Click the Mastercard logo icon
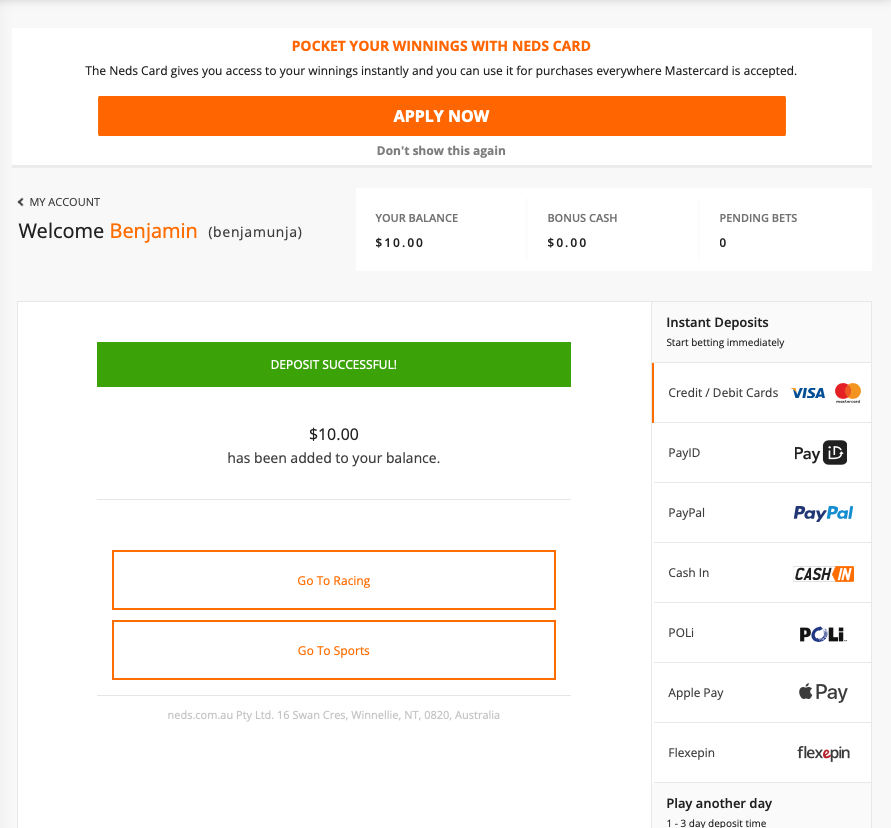The image size is (891, 828). coord(848,393)
